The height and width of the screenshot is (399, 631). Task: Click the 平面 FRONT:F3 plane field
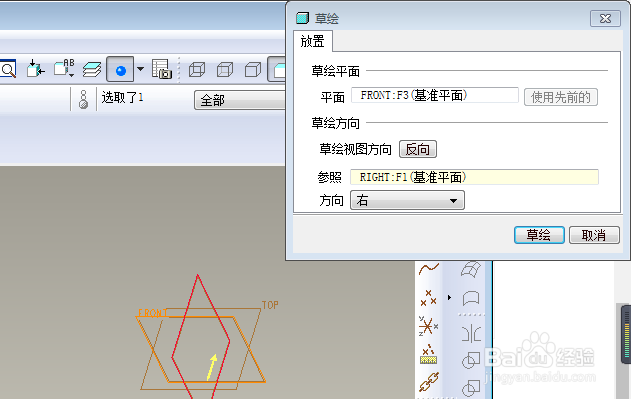pos(435,95)
